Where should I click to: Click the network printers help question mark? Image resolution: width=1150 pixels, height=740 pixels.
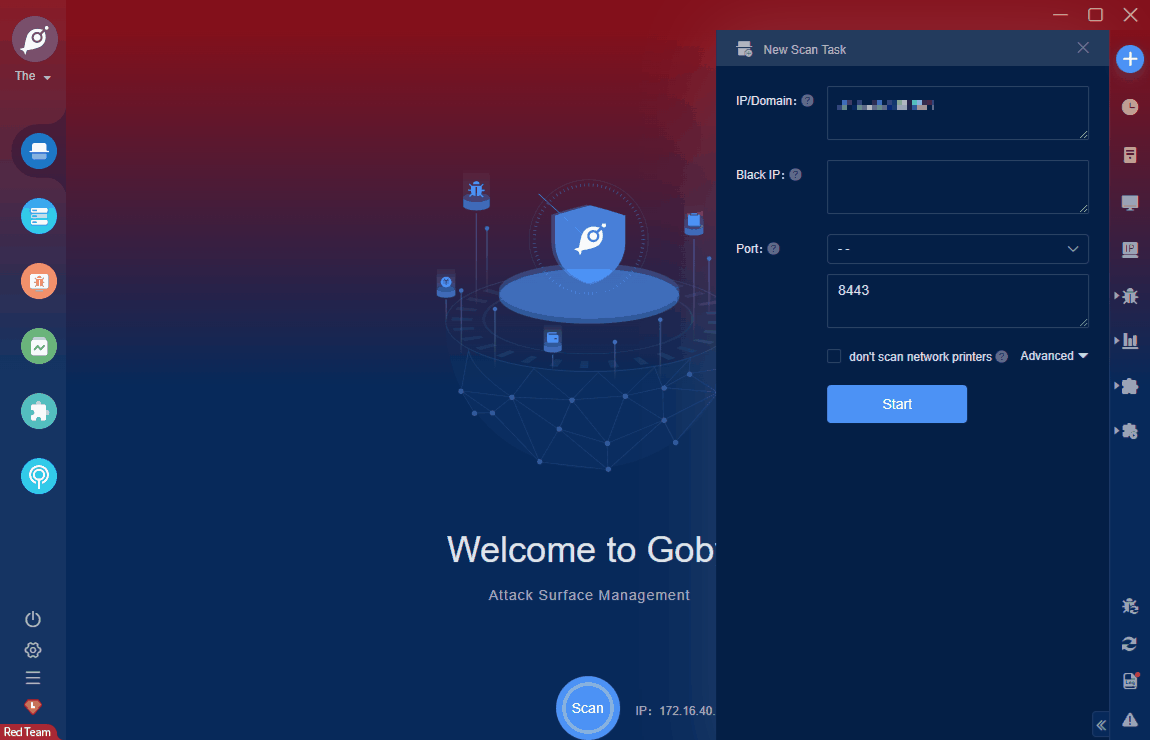[1002, 356]
